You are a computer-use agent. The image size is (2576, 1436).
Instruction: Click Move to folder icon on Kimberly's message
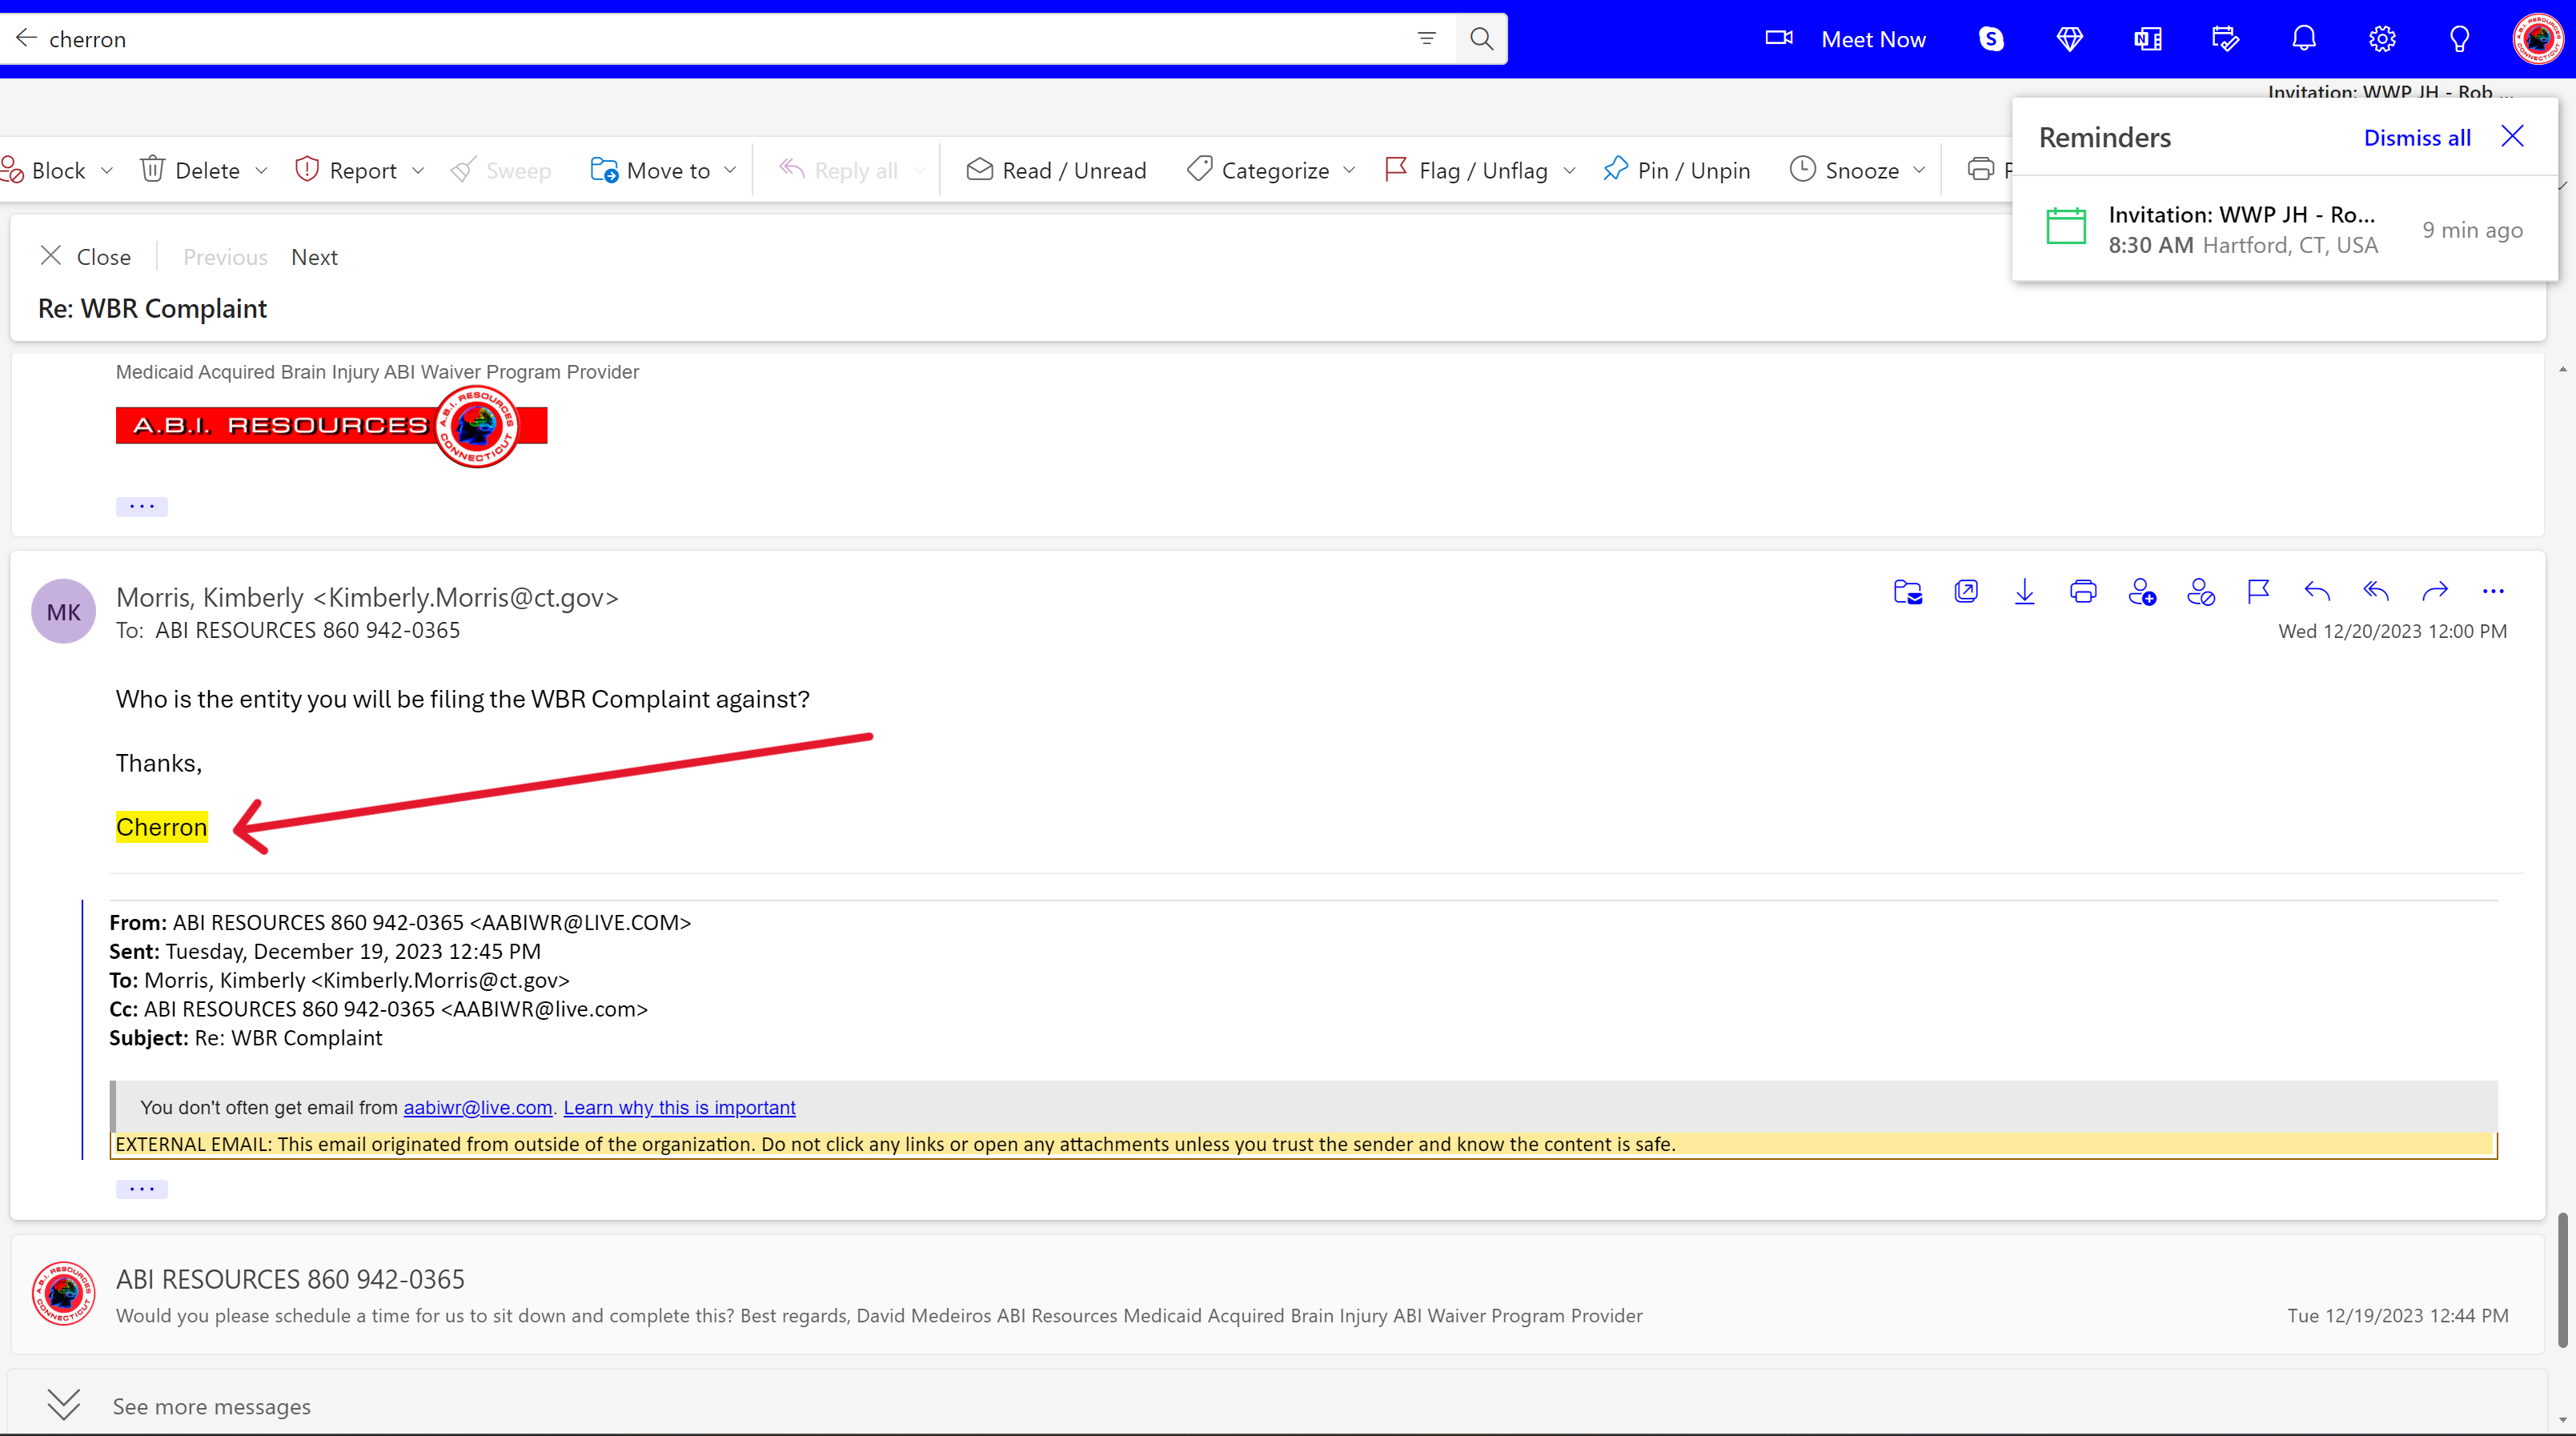click(1907, 591)
